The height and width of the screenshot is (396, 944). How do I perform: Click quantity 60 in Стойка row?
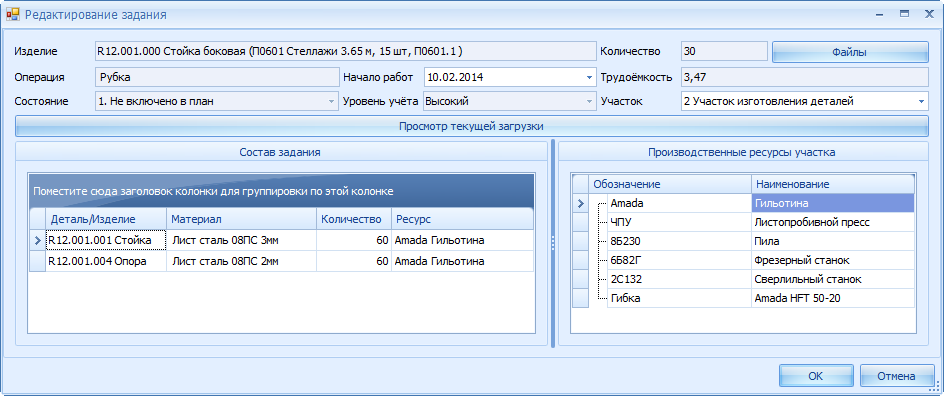pyautogui.click(x=354, y=241)
